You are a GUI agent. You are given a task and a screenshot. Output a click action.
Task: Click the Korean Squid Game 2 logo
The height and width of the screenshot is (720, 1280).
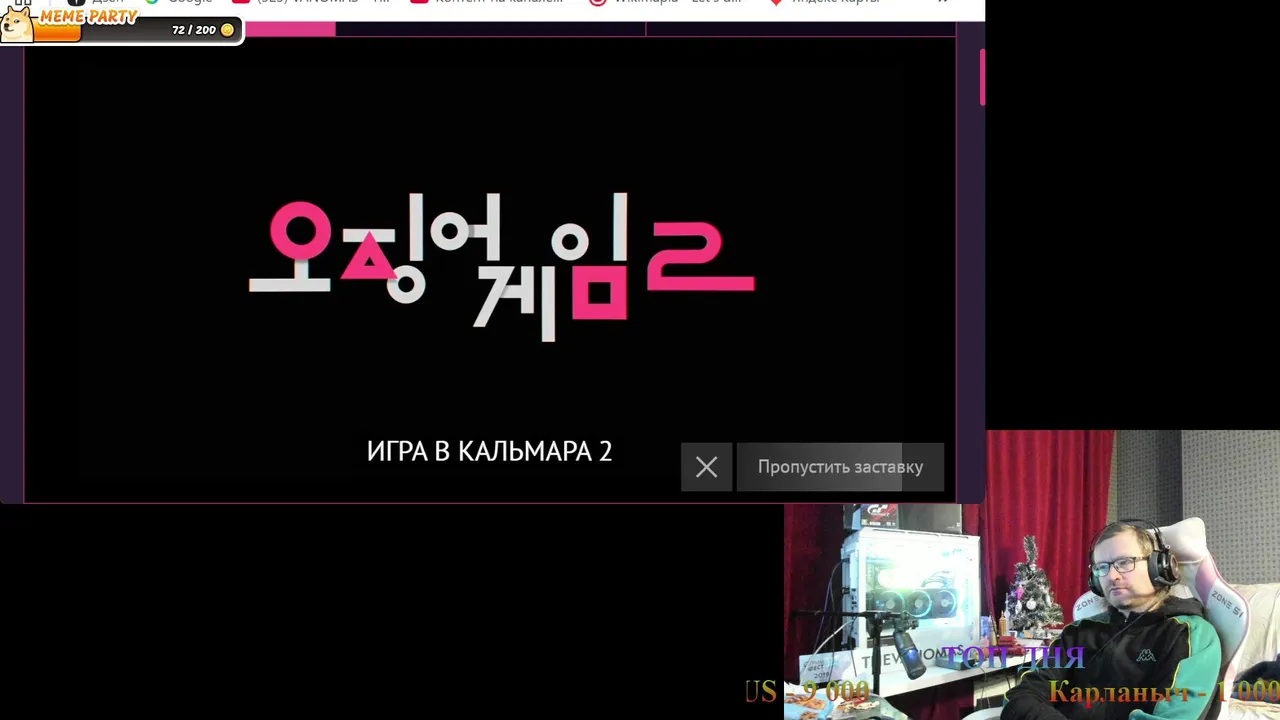point(501,267)
